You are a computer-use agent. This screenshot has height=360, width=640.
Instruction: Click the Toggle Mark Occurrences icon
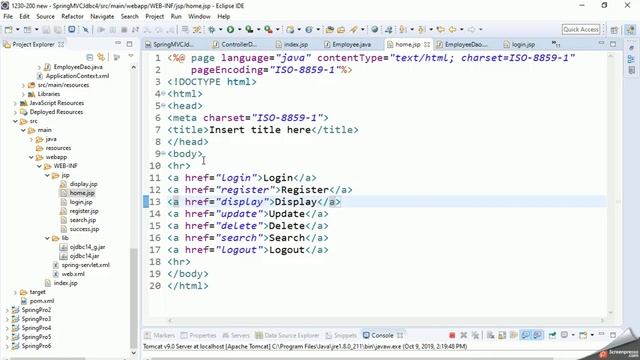point(197,29)
